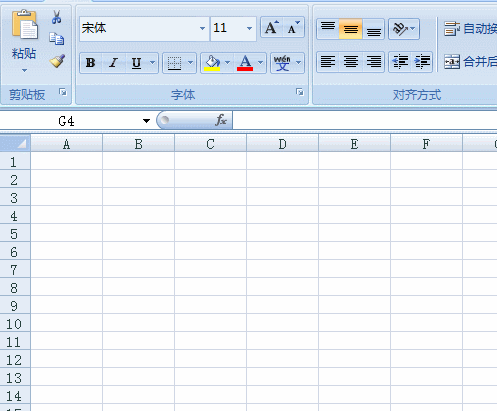Viewport: 497px width, 411px height.
Task: Toggle align text right
Action: pyautogui.click(x=374, y=62)
